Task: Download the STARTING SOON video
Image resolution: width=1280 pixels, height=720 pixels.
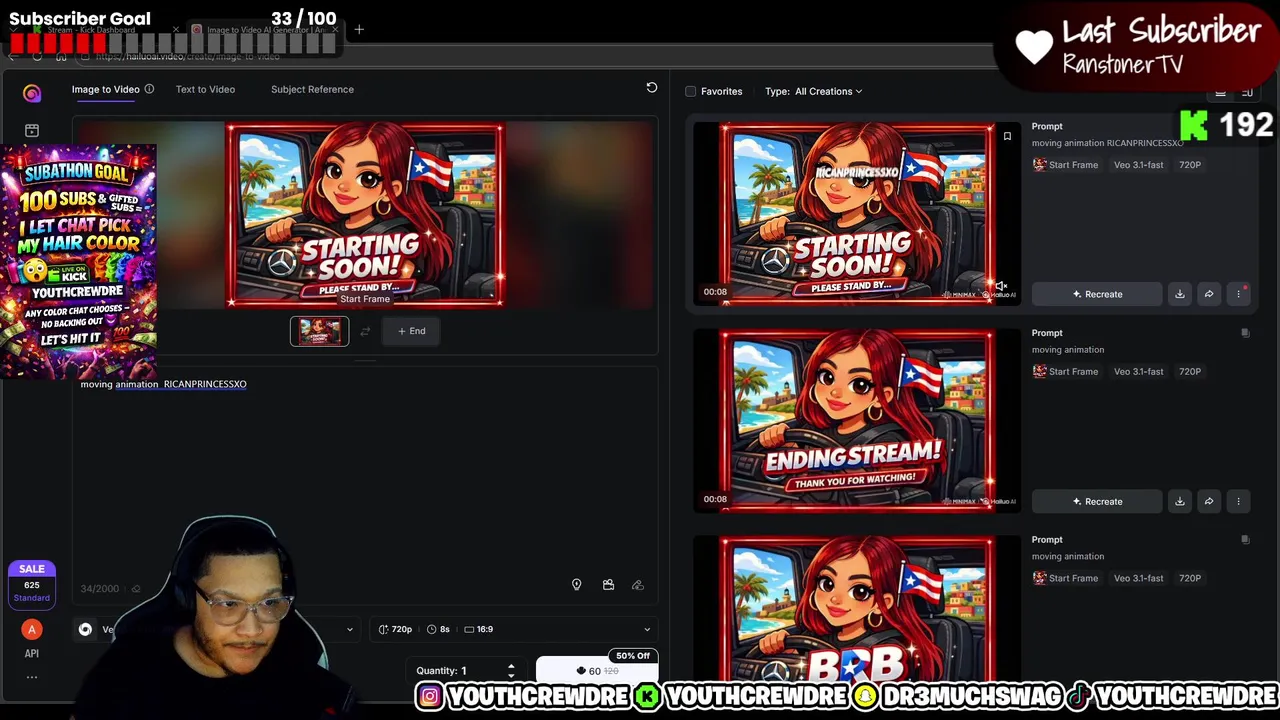Action: [1179, 294]
